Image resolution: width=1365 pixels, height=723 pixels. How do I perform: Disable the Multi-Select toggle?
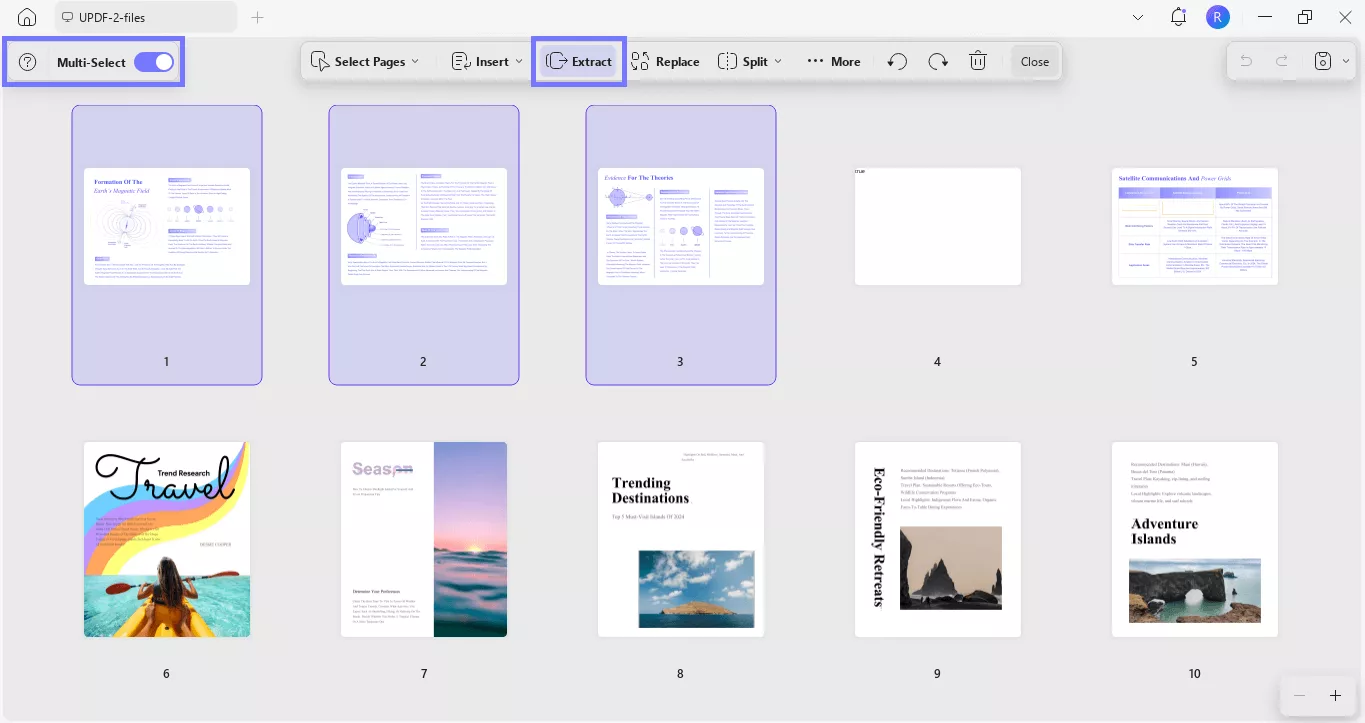tap(153, 61)
